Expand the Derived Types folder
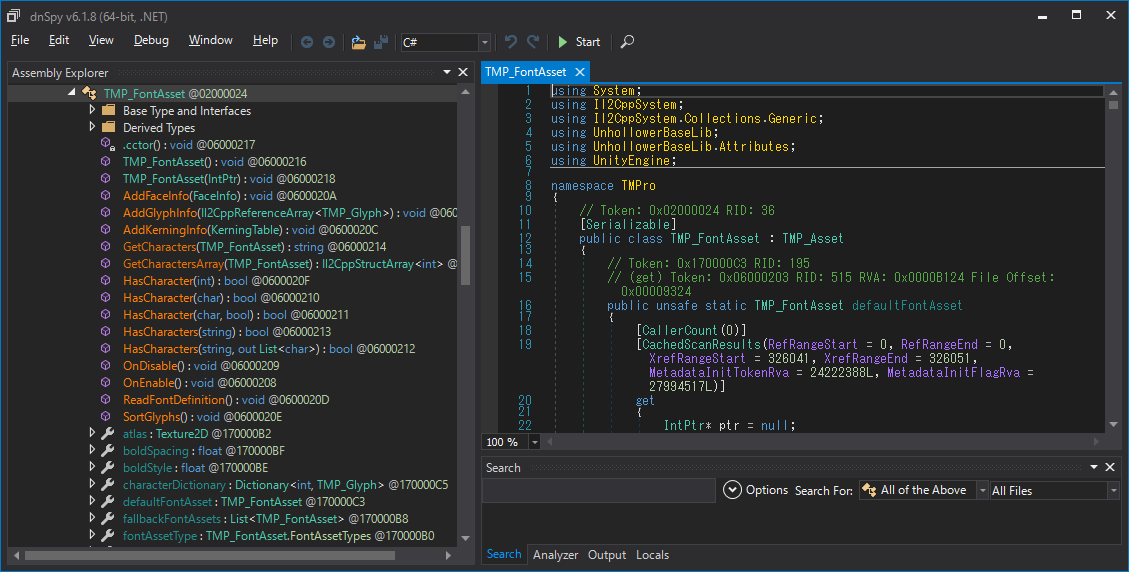Screen dimensions: 1129x572 [x=92, y=127]
